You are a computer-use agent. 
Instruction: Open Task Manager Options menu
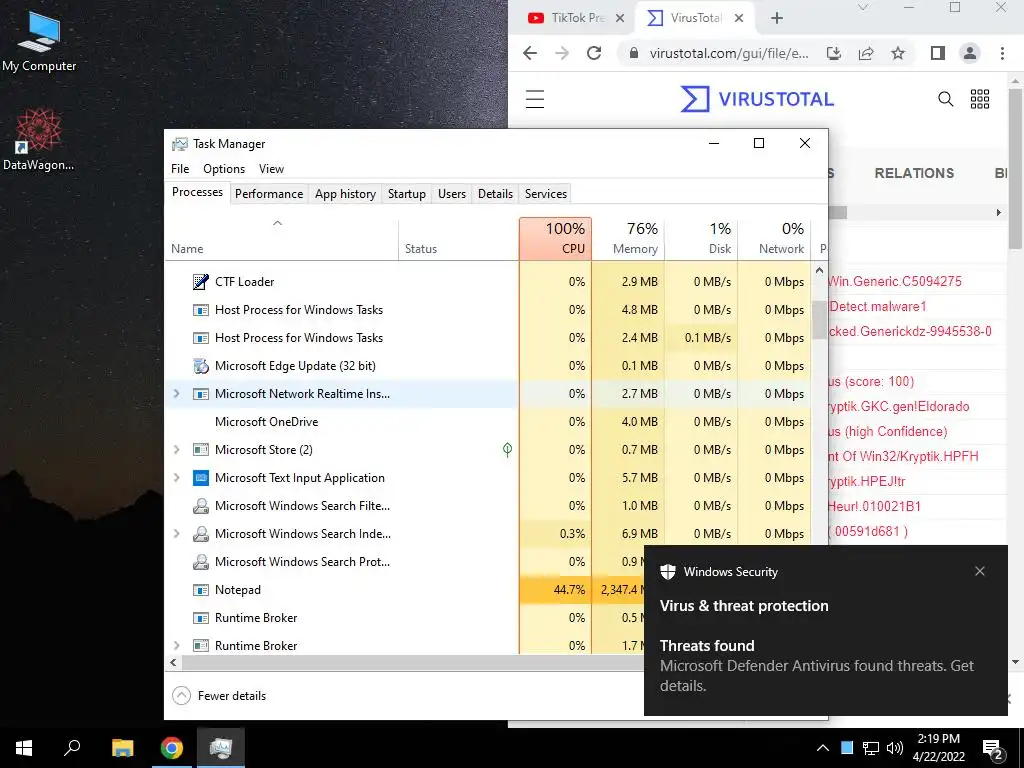(x=224, y=168)
